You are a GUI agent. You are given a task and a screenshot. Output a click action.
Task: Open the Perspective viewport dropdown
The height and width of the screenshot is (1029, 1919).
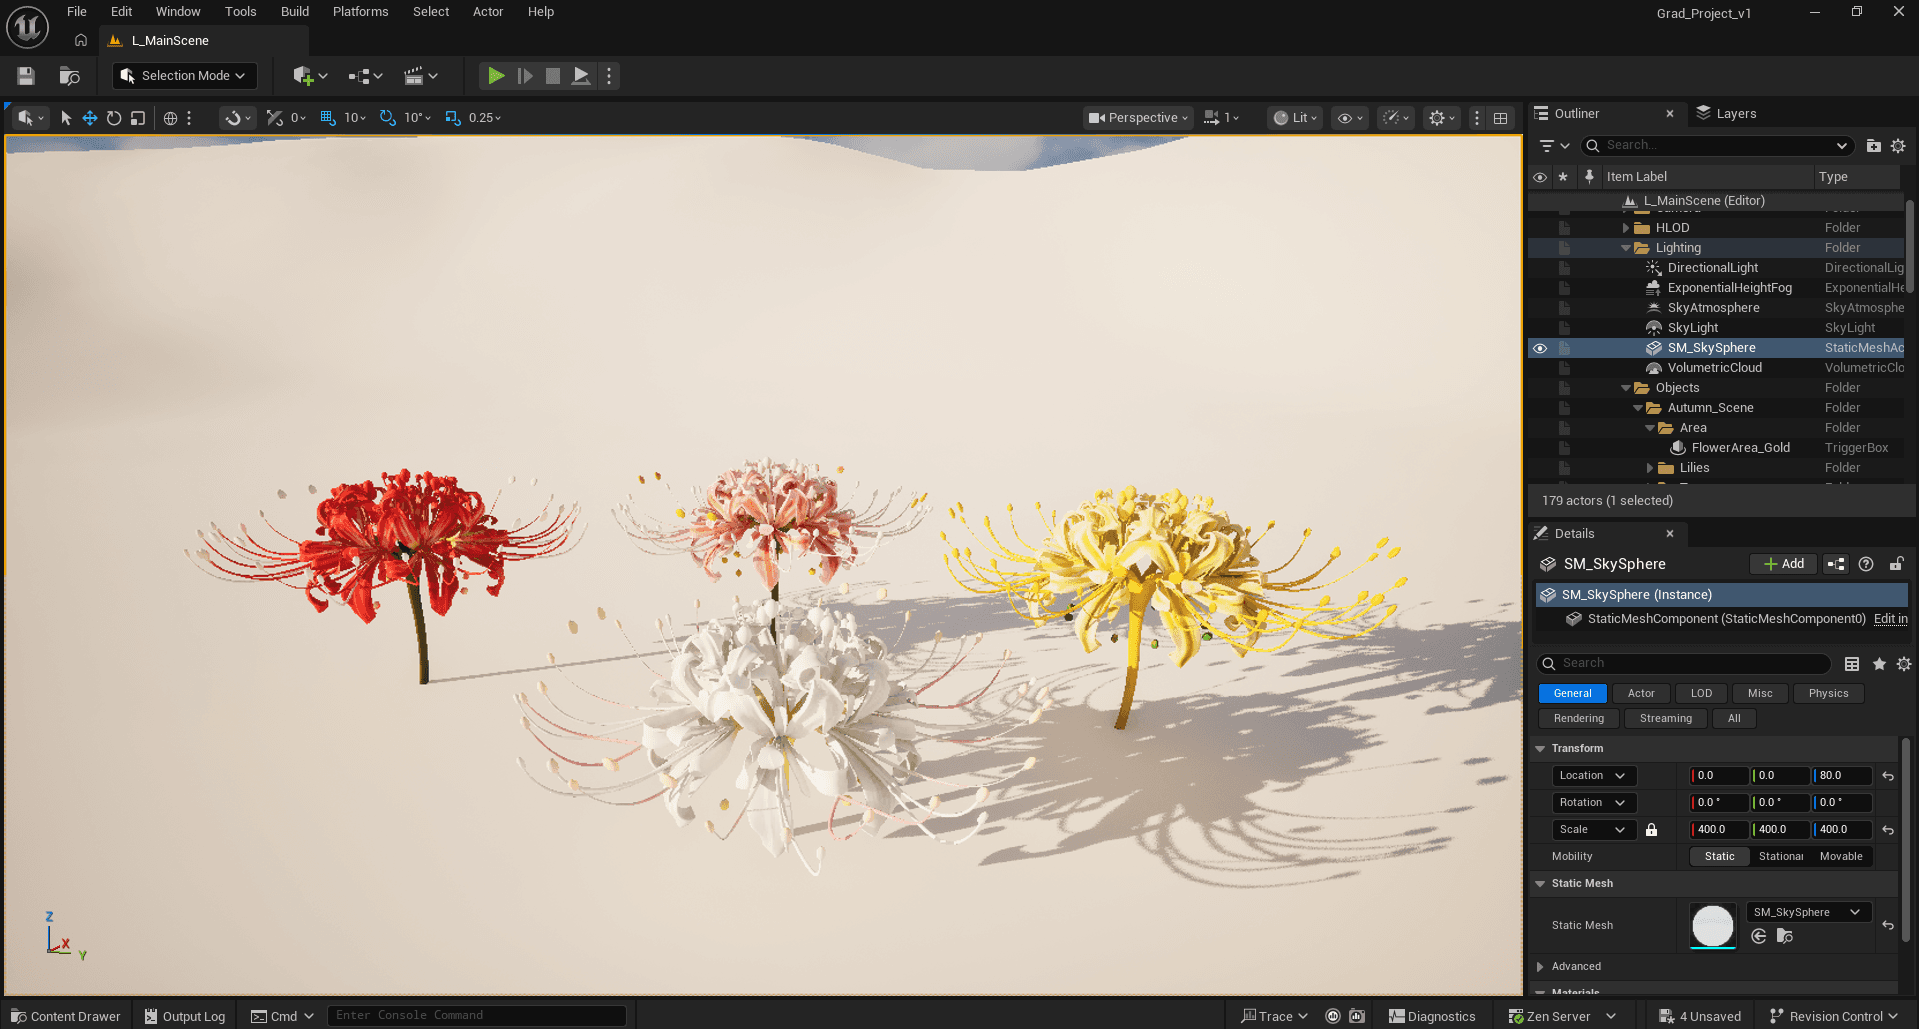click(1137, 117)
